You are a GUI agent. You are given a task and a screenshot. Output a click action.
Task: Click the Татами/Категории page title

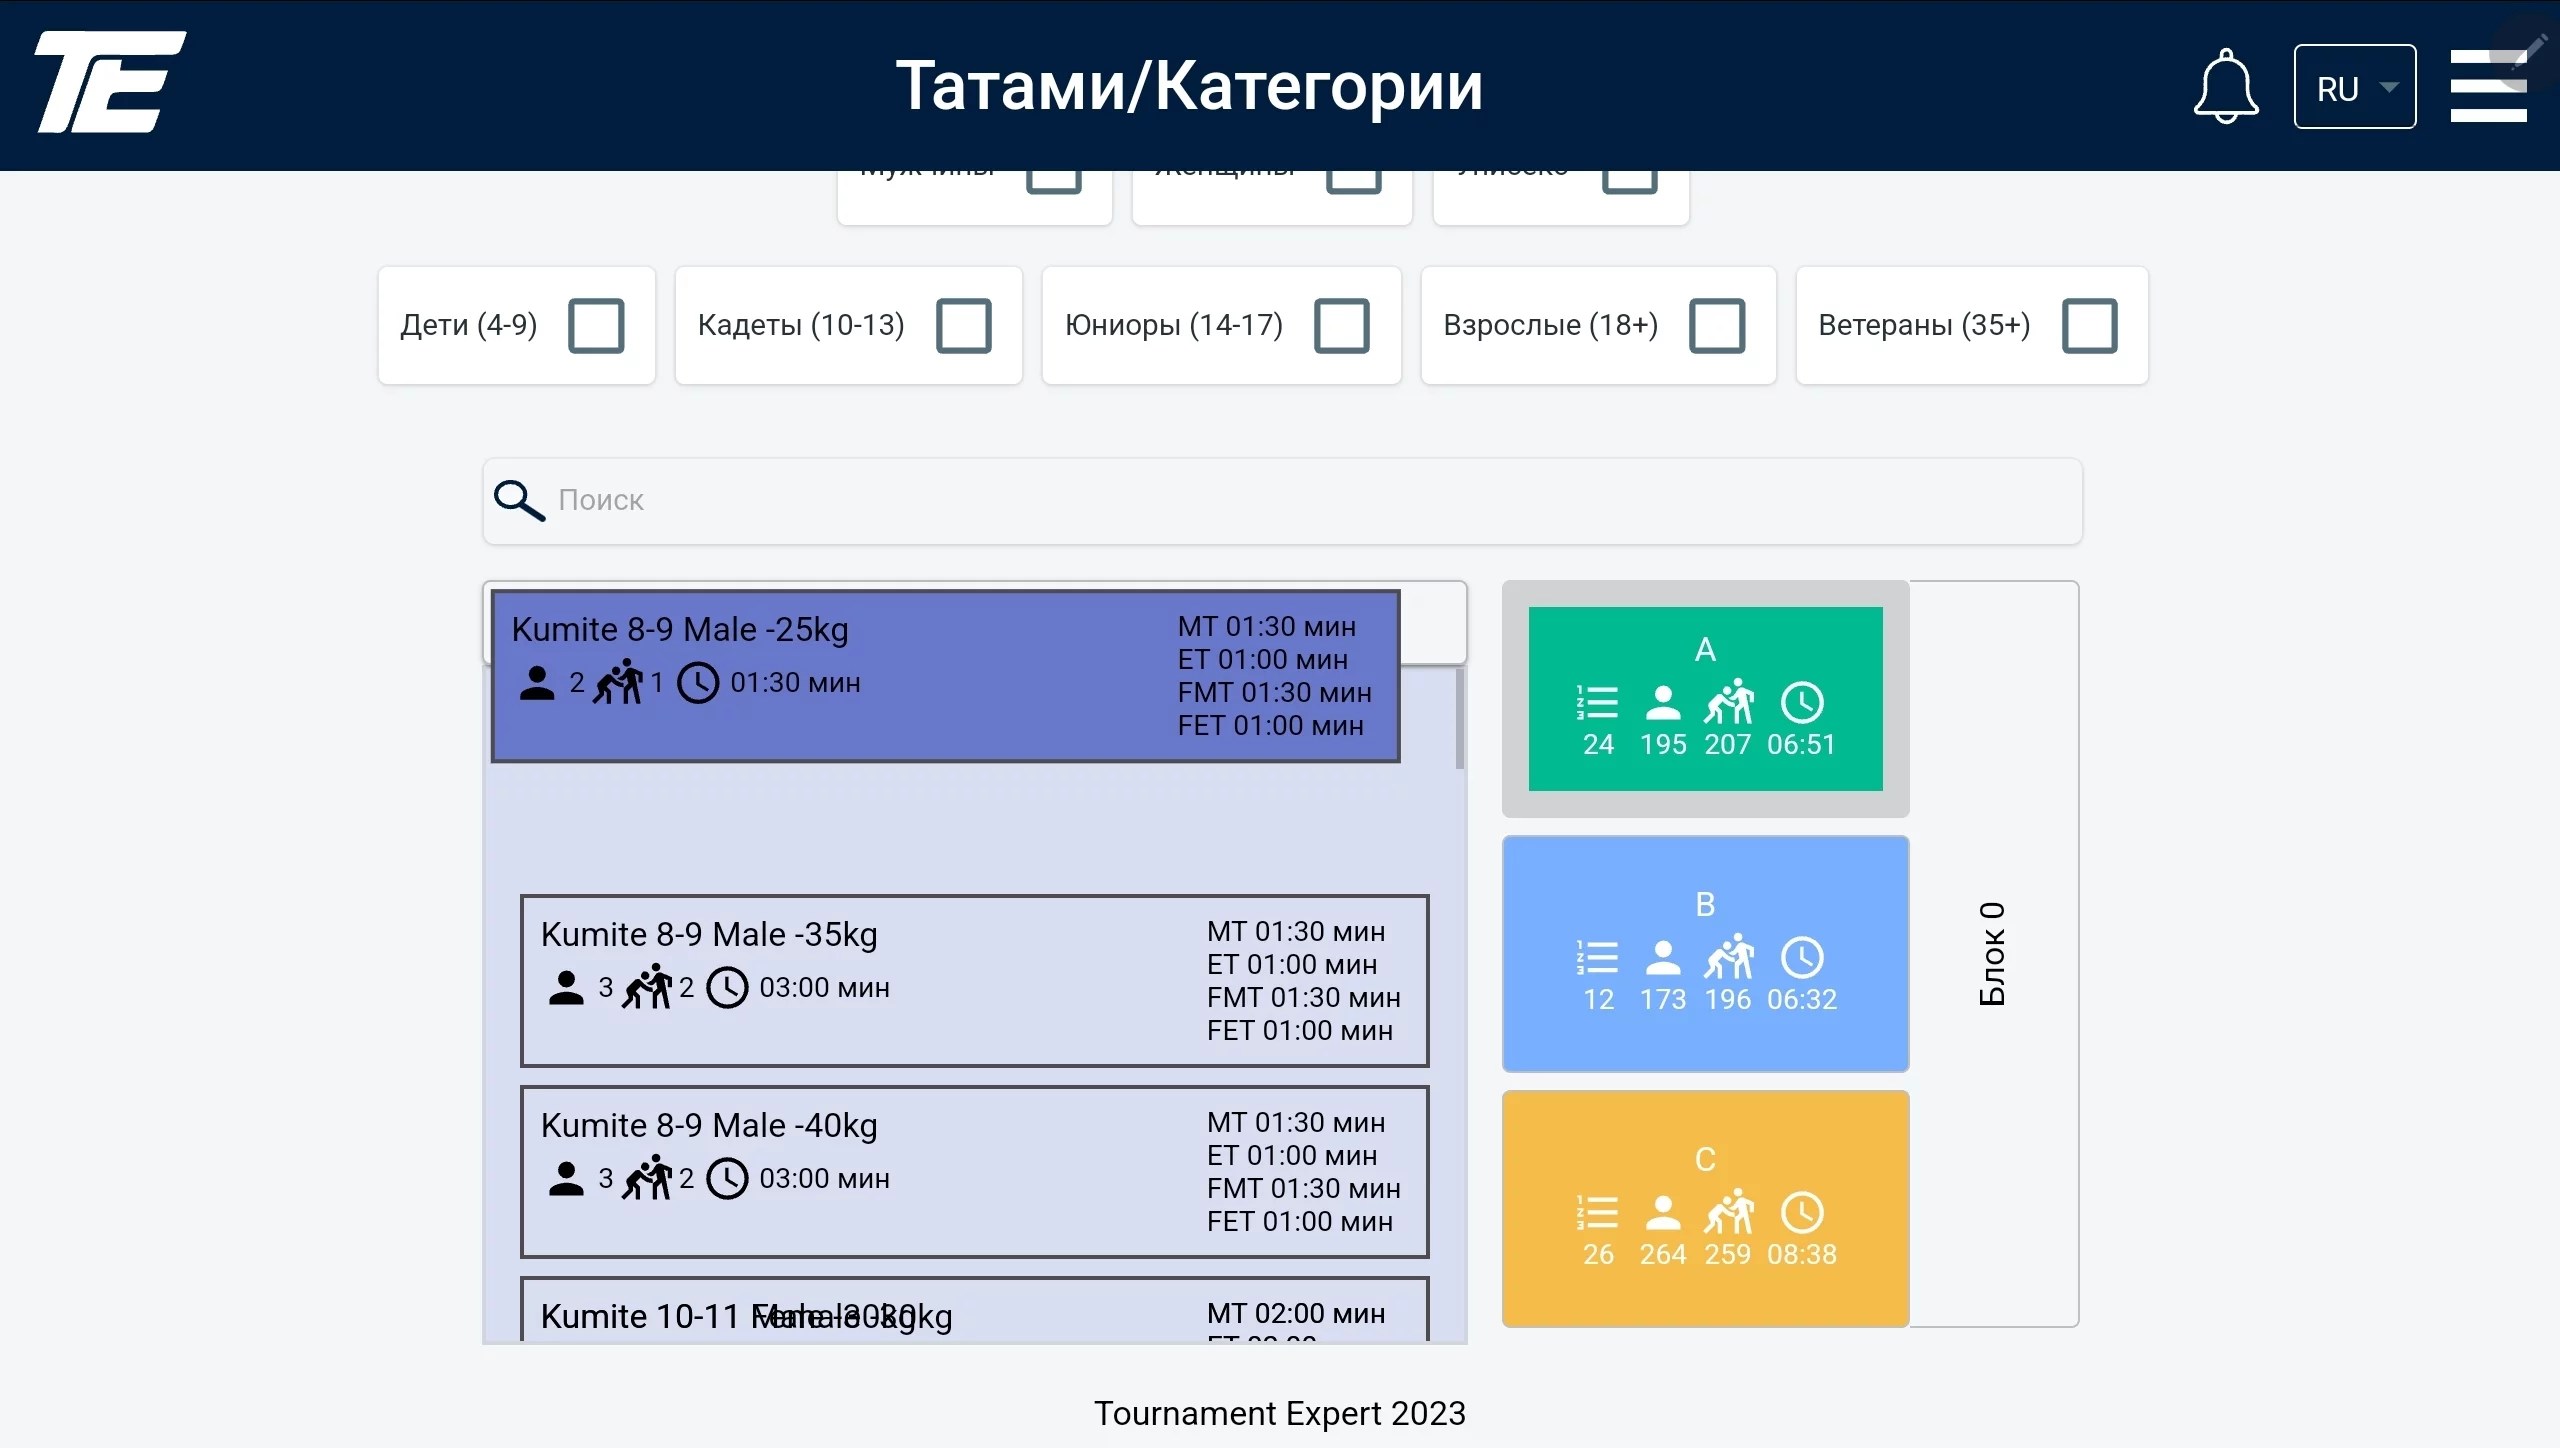[x=1189, y=86]
